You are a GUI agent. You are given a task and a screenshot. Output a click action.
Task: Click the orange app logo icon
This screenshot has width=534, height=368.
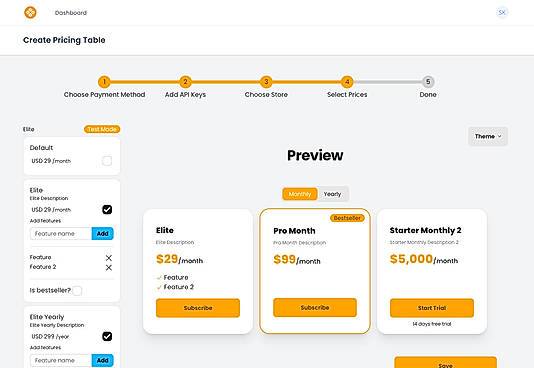[x=30, y=13]
